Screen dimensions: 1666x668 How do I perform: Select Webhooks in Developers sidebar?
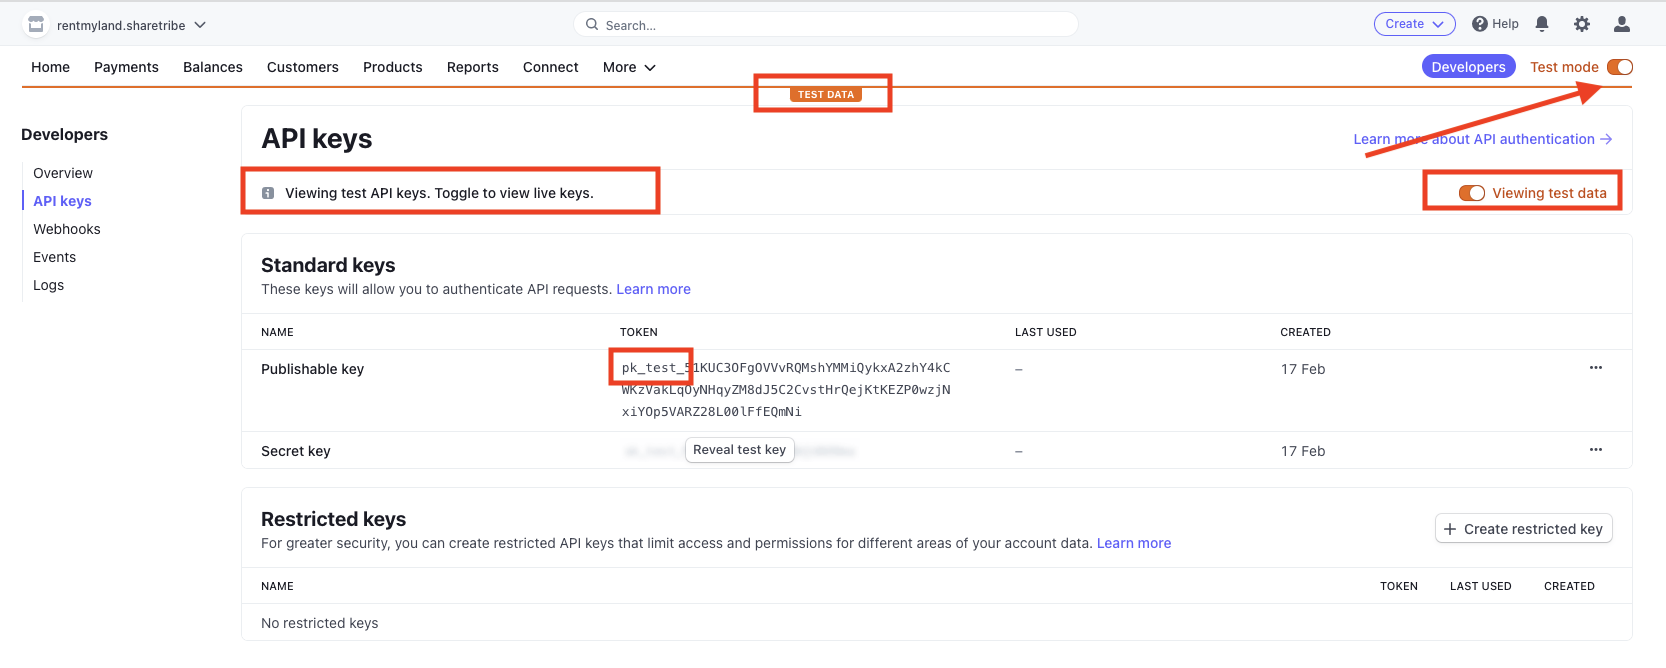pyautogui.click(x=67, y=229)
